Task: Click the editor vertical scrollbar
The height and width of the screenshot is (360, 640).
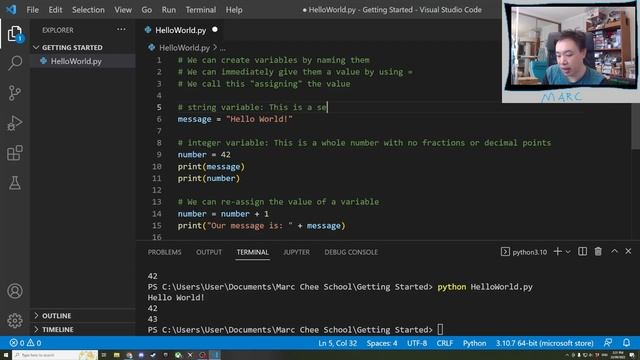Action: click(636, 126)
